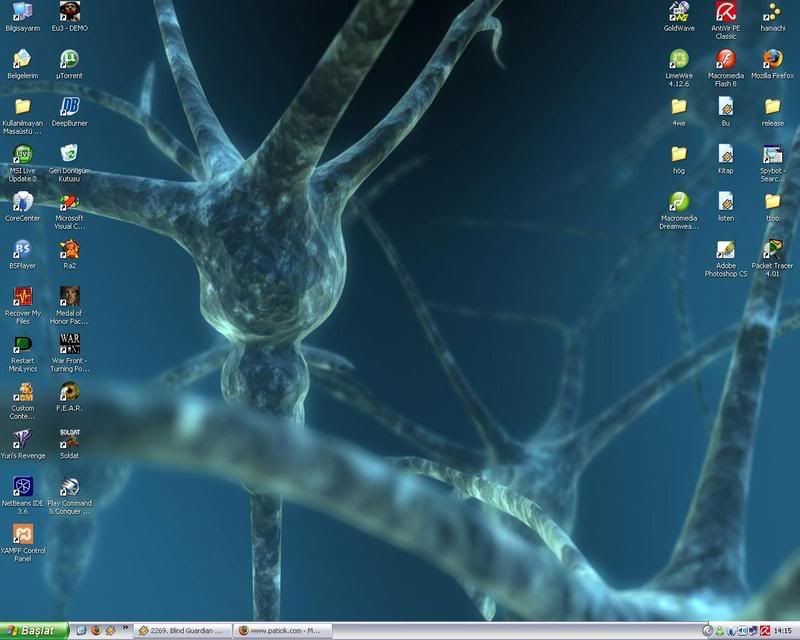Launch the Eu3 - DEMO shortcut
The image size is (800, 640).
point(69,17)
